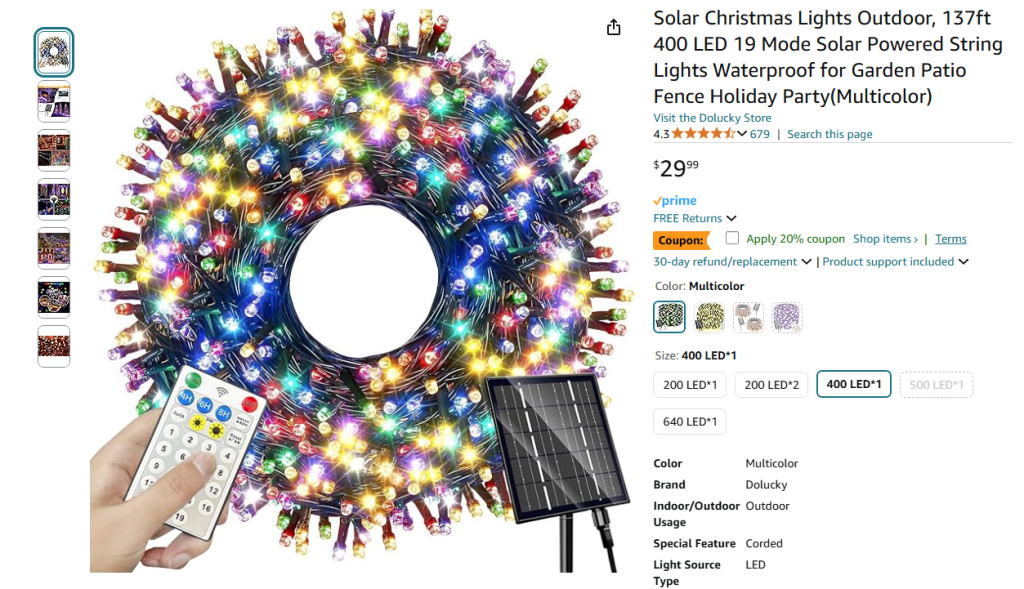Viewport: 1024px width, 589px height.
Task: Open the coupon Terms link
Action: tap(950, 239)
